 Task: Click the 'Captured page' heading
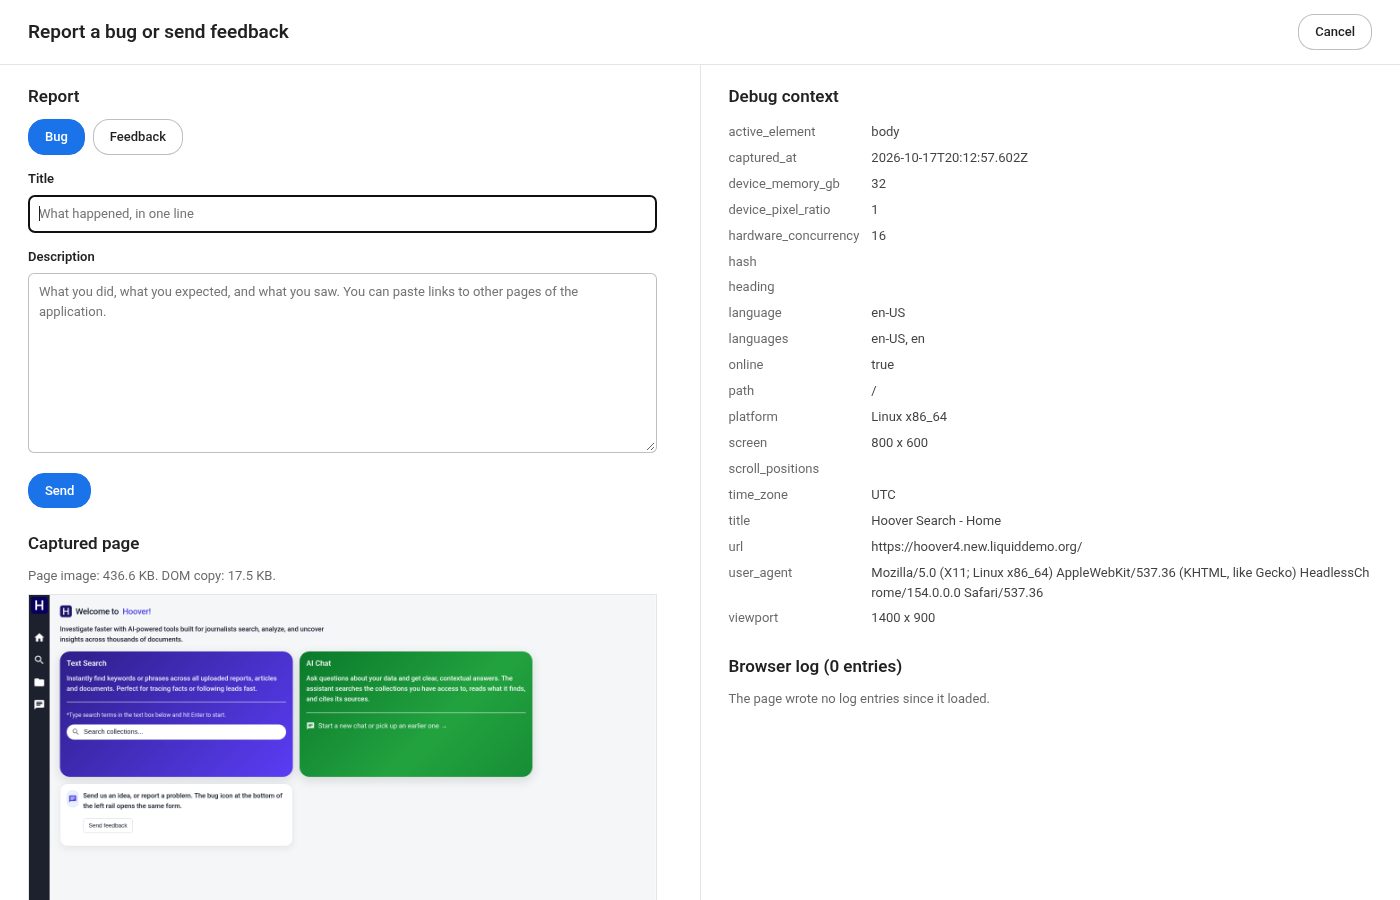(x=84, y=543)
